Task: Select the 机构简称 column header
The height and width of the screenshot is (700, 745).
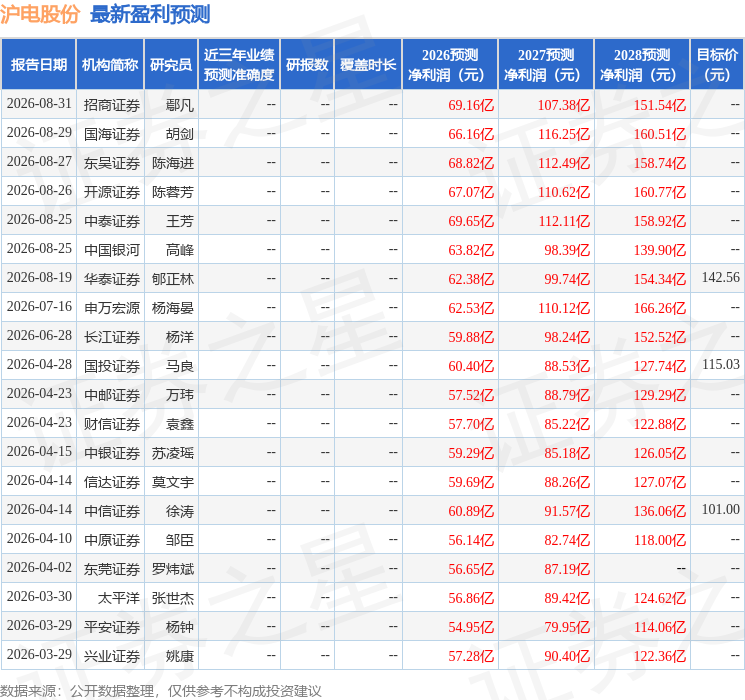Action: coord(110,65)
